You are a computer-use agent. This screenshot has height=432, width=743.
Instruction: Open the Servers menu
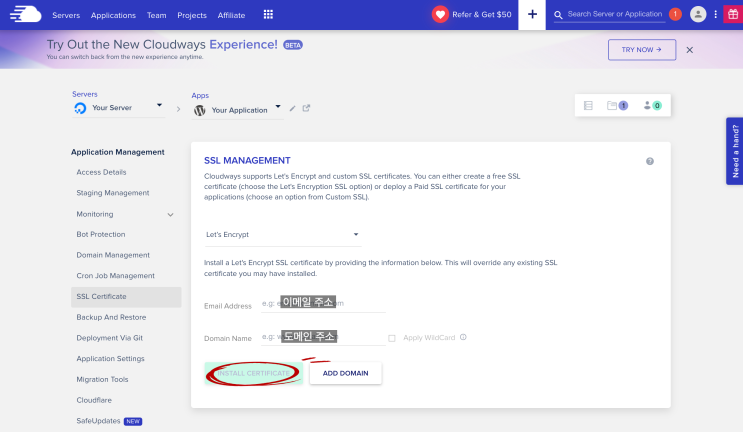66,15
